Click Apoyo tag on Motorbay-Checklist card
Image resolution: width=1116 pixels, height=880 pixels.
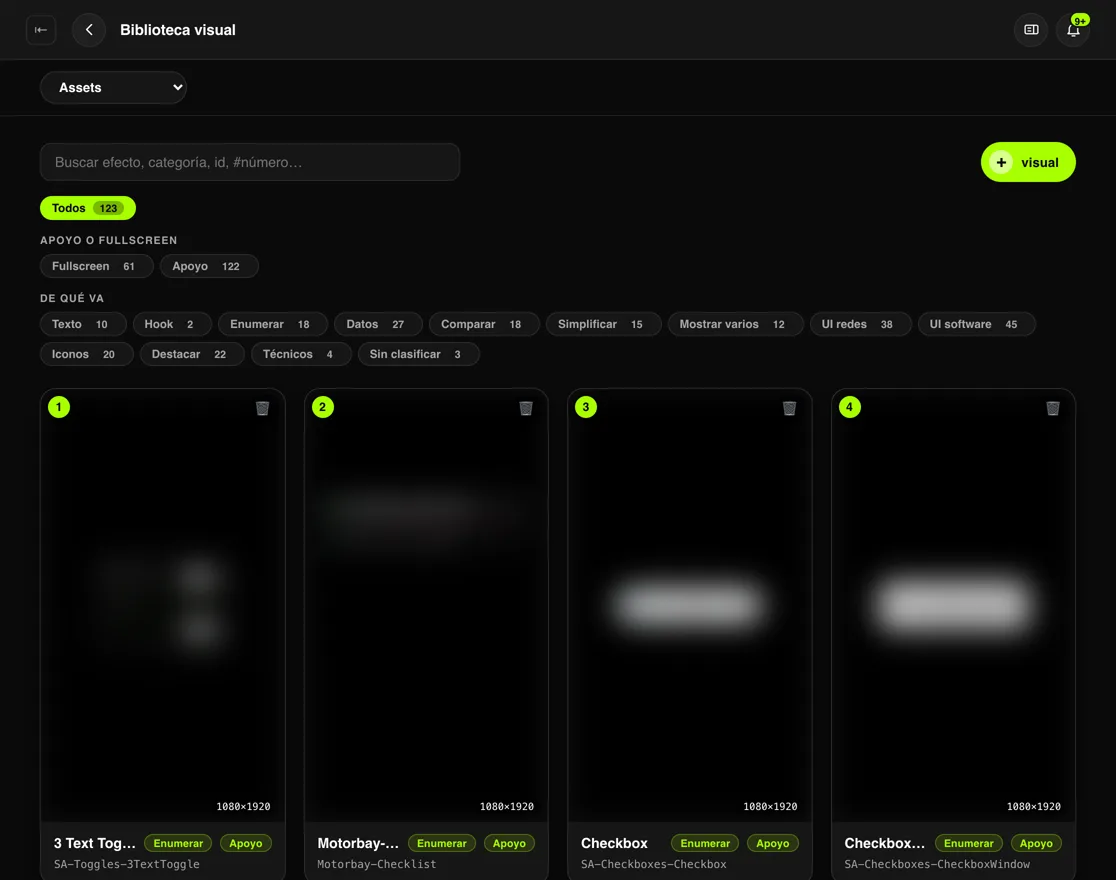pyautogui.click(x=509, y=843)
